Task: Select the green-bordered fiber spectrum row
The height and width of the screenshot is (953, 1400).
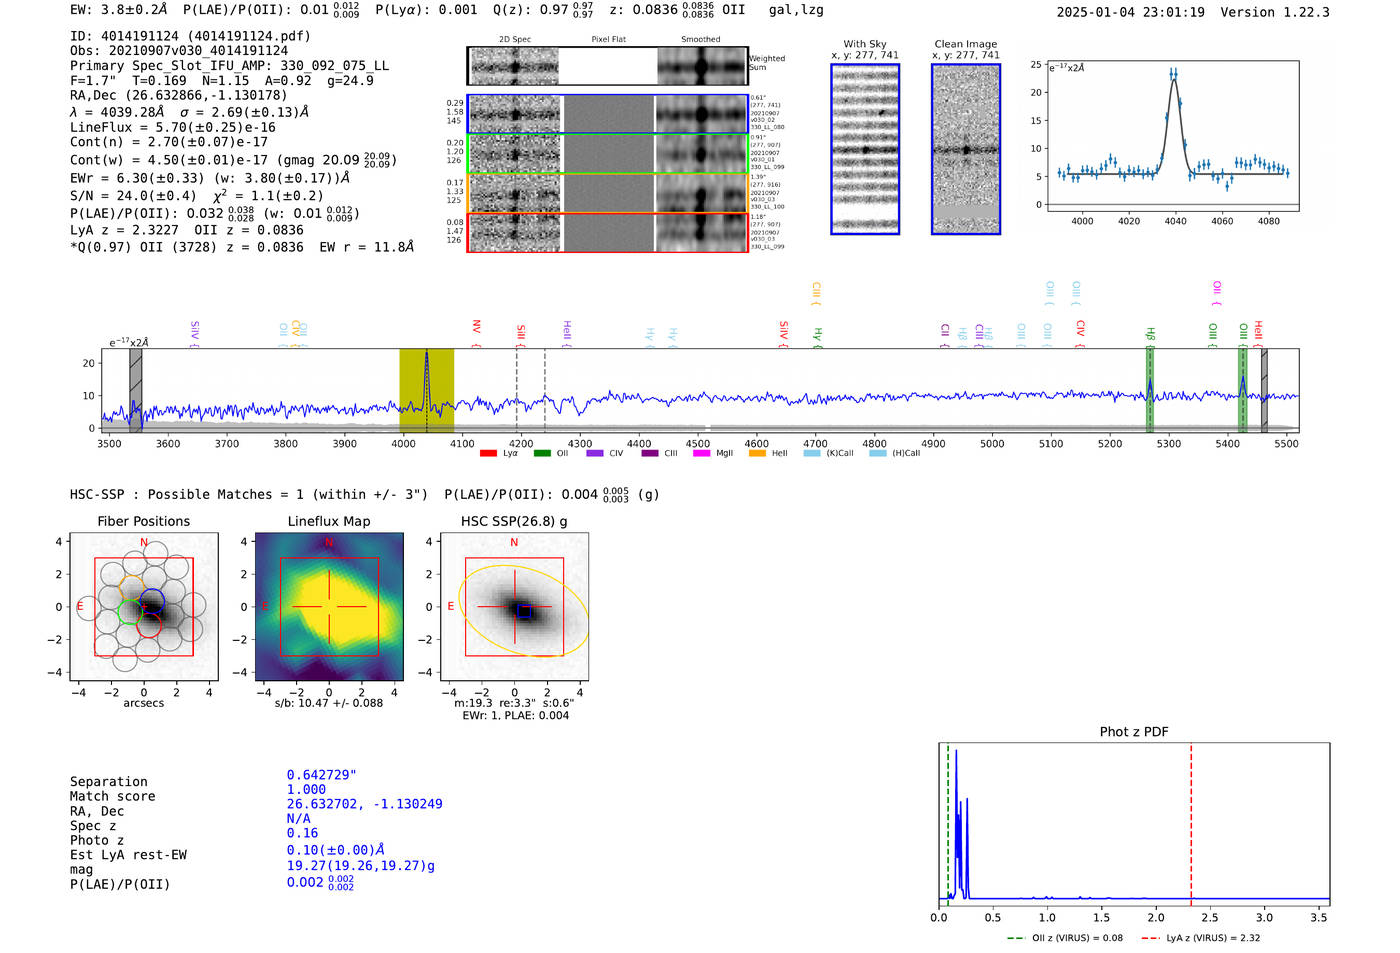Action: pyautogui.click(x=608, y=153)
